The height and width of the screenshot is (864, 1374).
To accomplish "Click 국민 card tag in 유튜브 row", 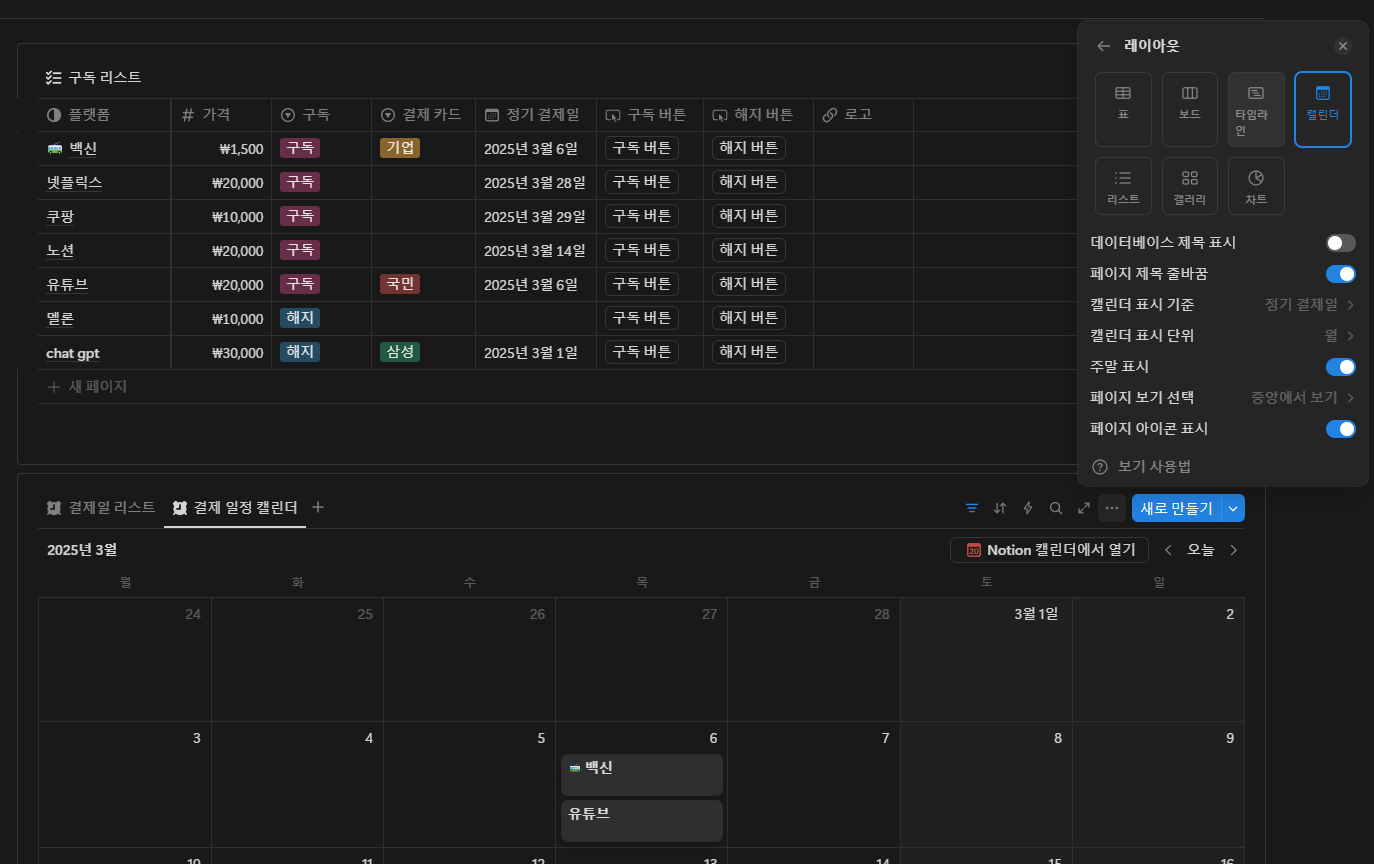I will pyautogui.click(x=400, y=284).
